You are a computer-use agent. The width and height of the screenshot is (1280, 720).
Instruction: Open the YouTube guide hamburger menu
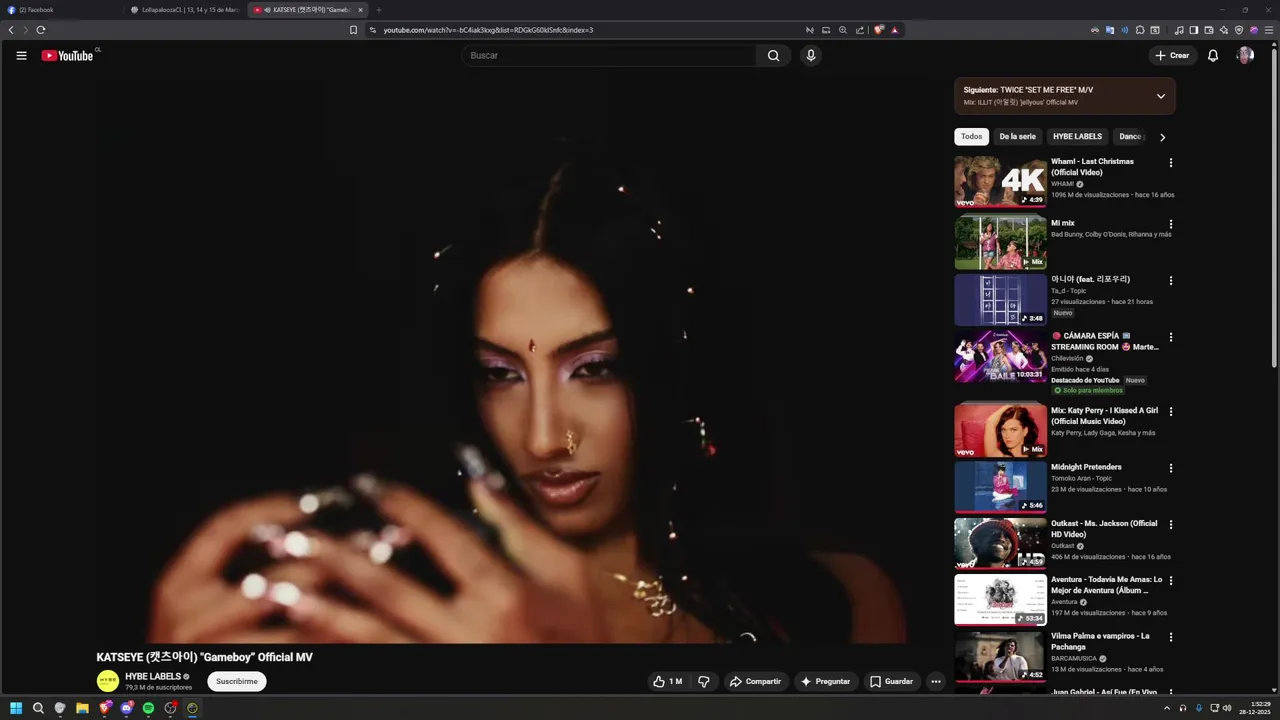21,56
